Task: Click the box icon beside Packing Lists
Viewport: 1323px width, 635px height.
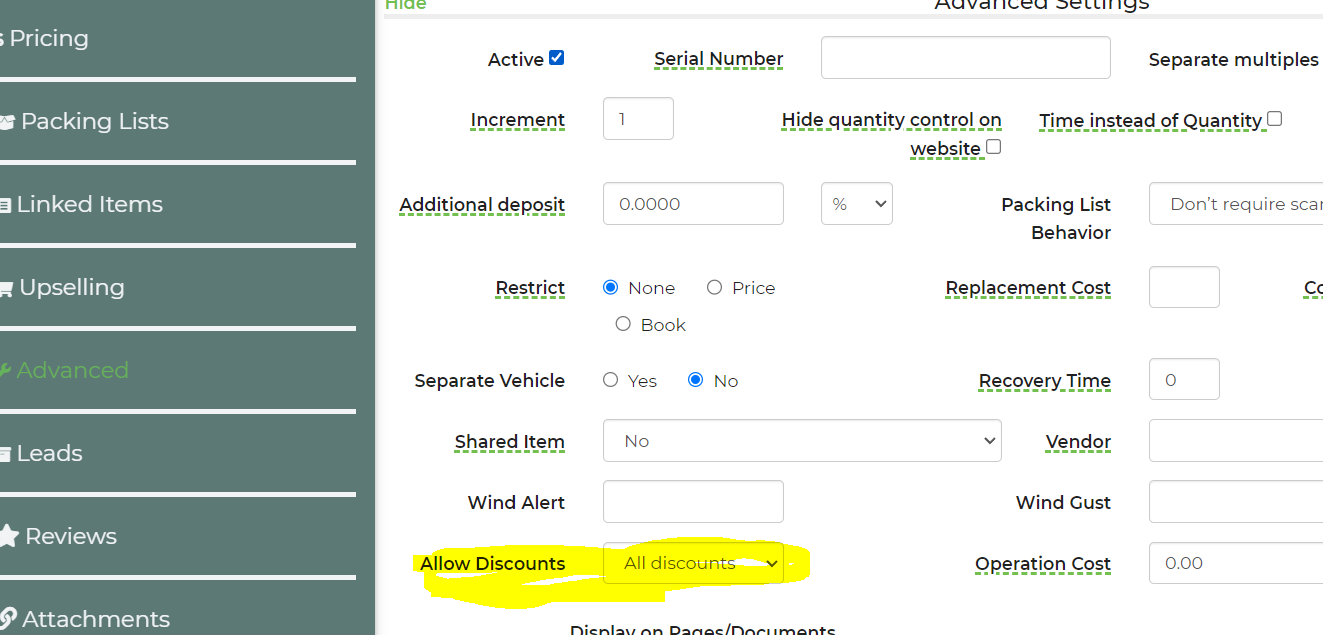Action: [7, 122]
